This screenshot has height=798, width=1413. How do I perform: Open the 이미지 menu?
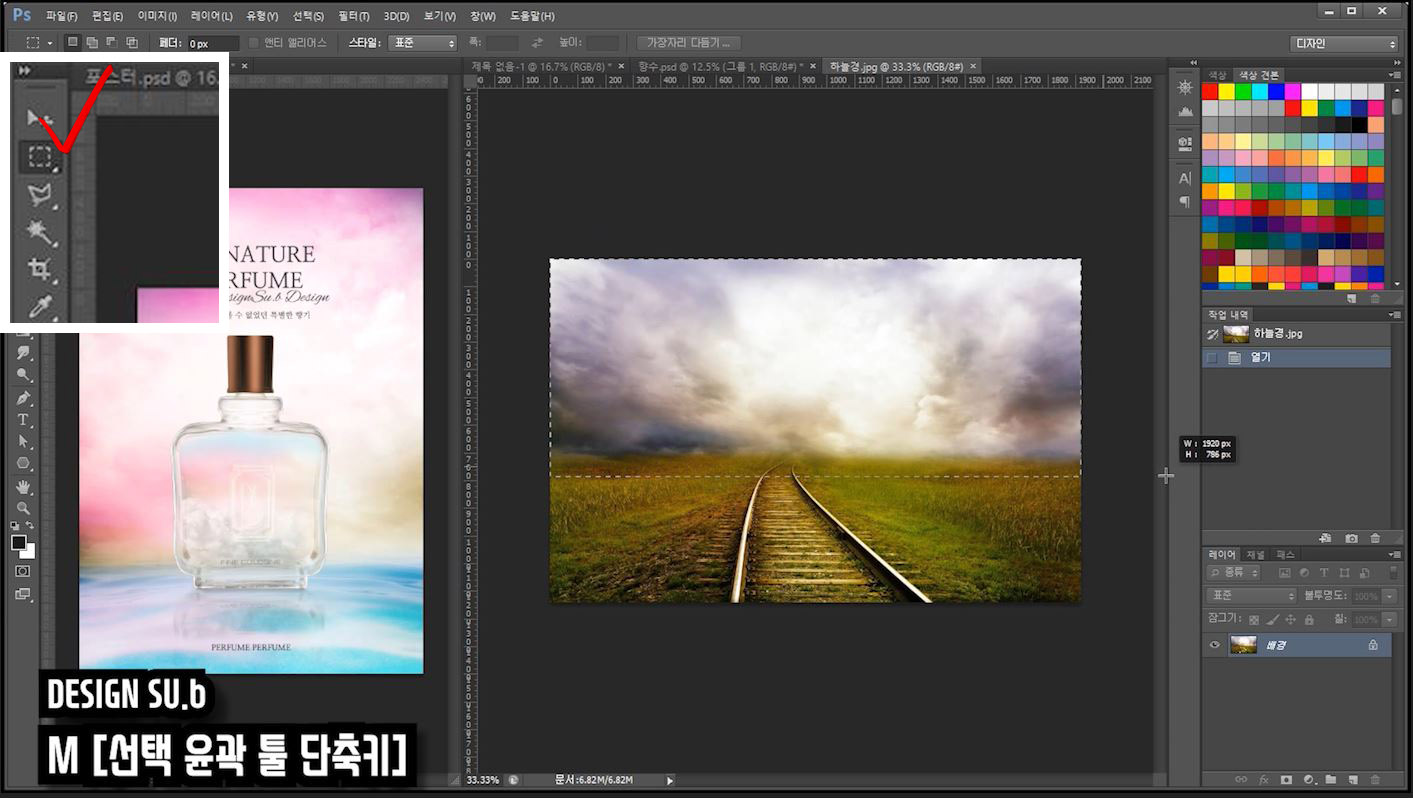[157, 16]
